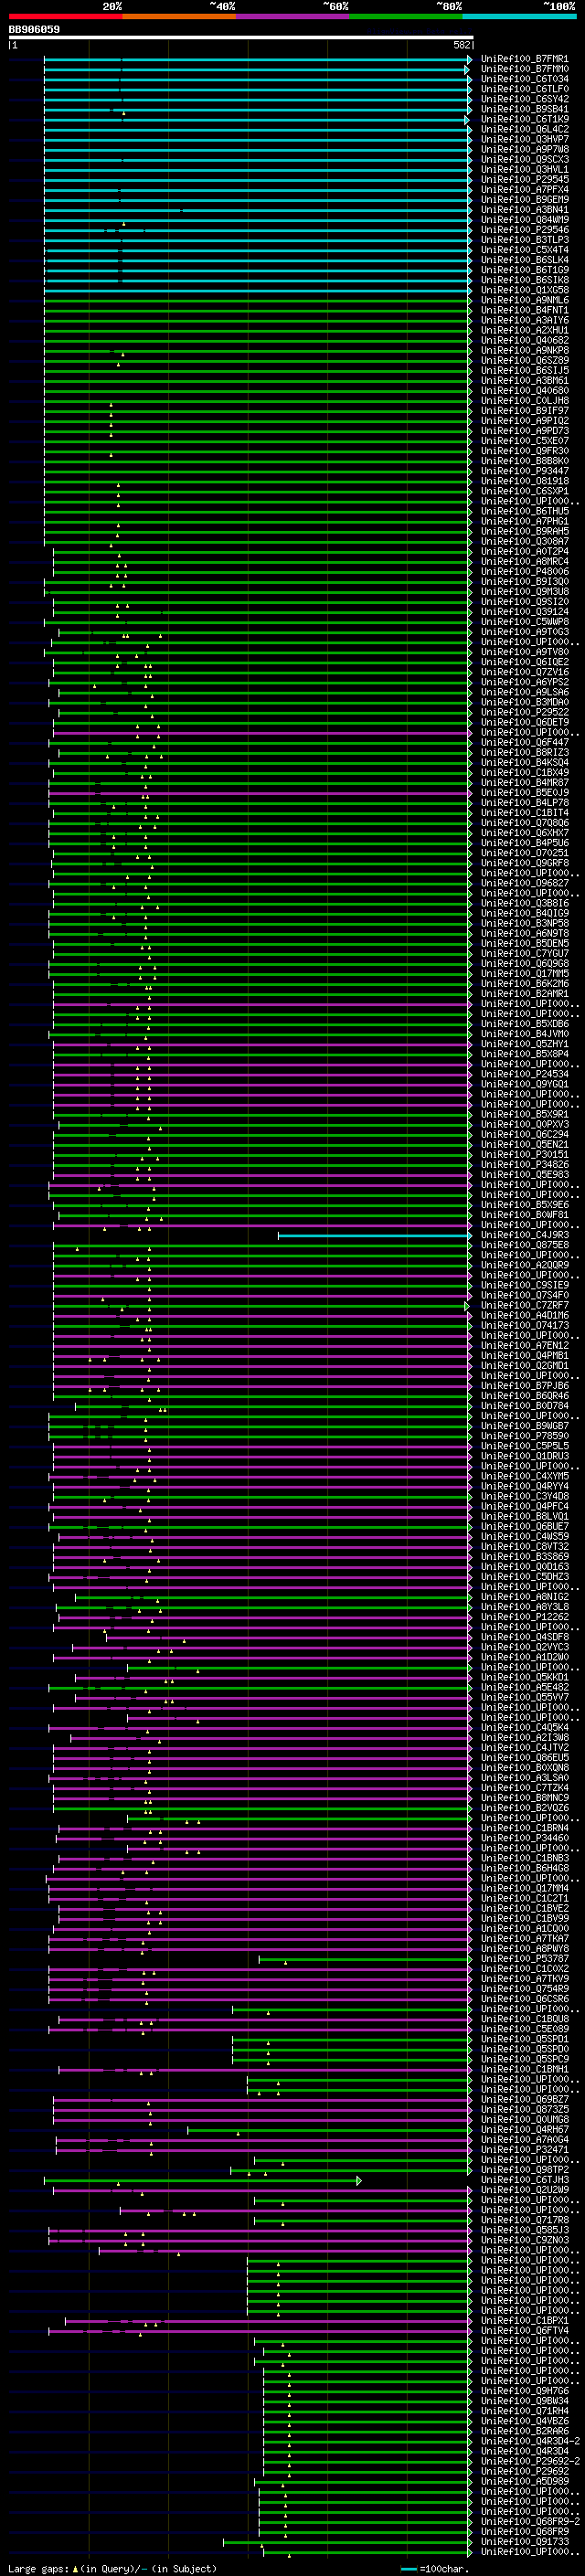Select hit label UniRef100_B9GEM9
The height and width of the screenshot is (2576, 585).
tap(524, 199)
